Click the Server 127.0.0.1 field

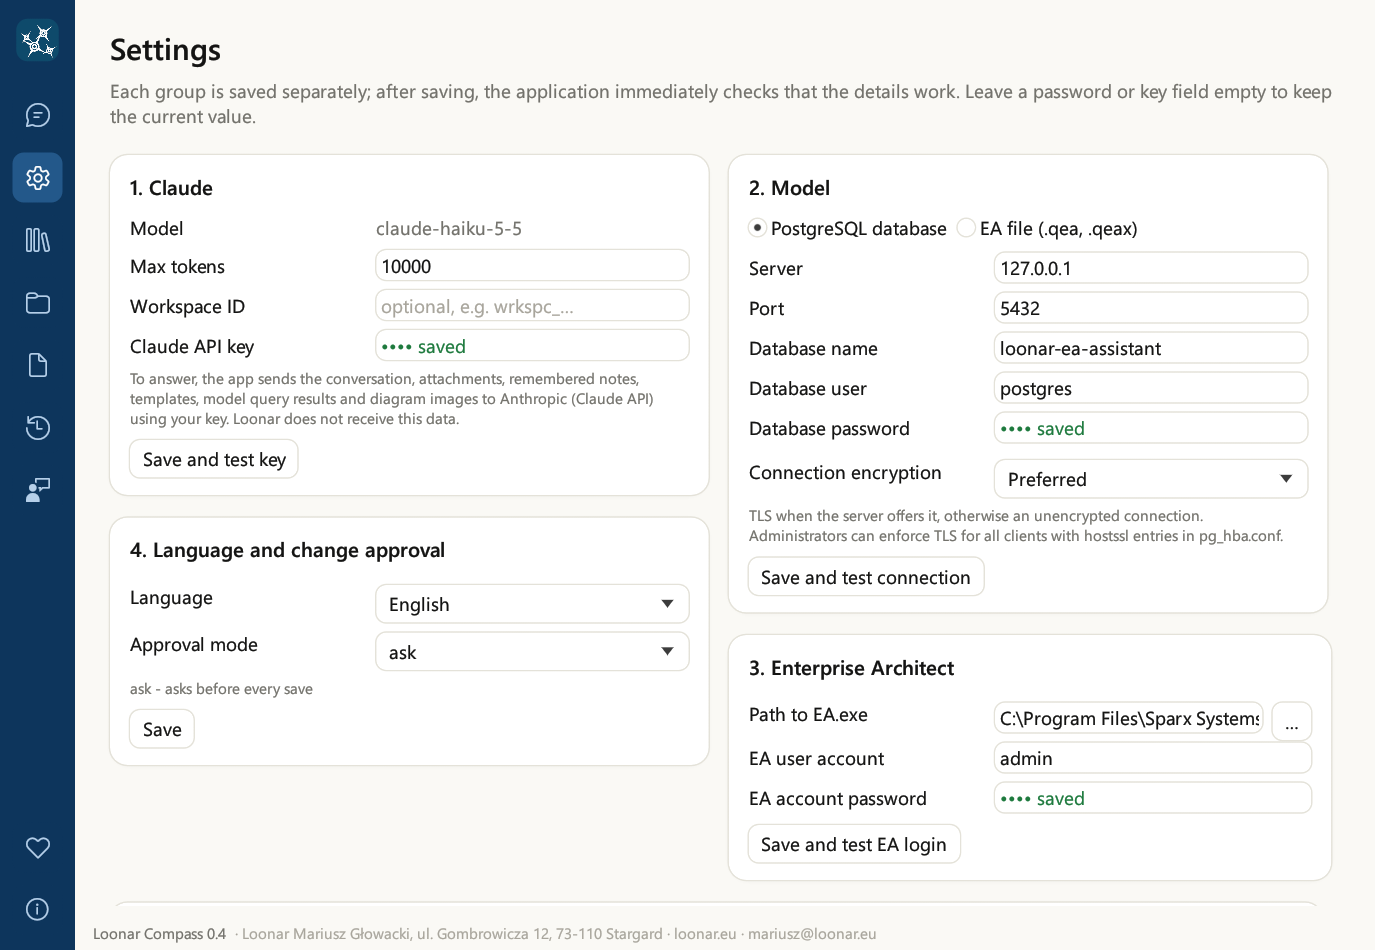click(1150, 268)
